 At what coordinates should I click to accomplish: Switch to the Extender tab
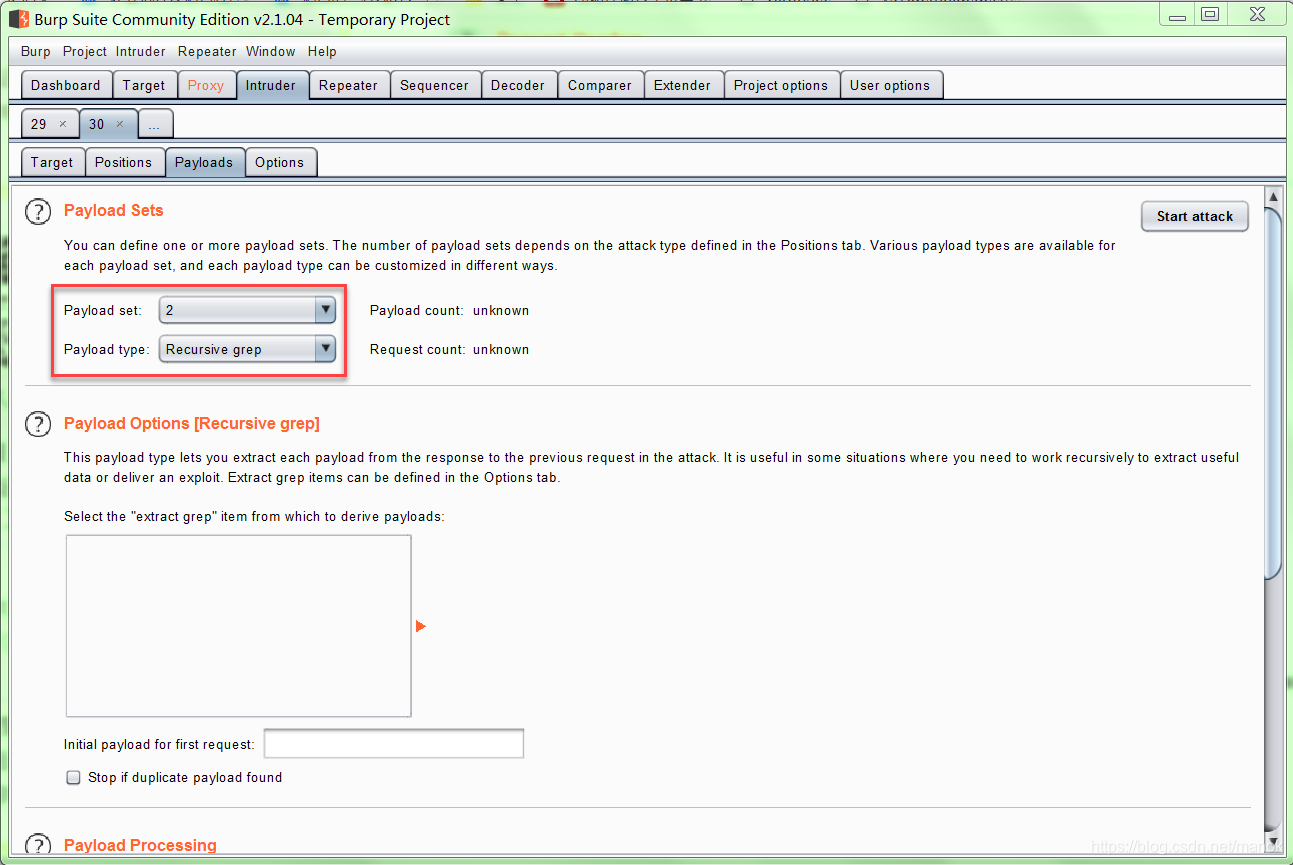[682, 85]
